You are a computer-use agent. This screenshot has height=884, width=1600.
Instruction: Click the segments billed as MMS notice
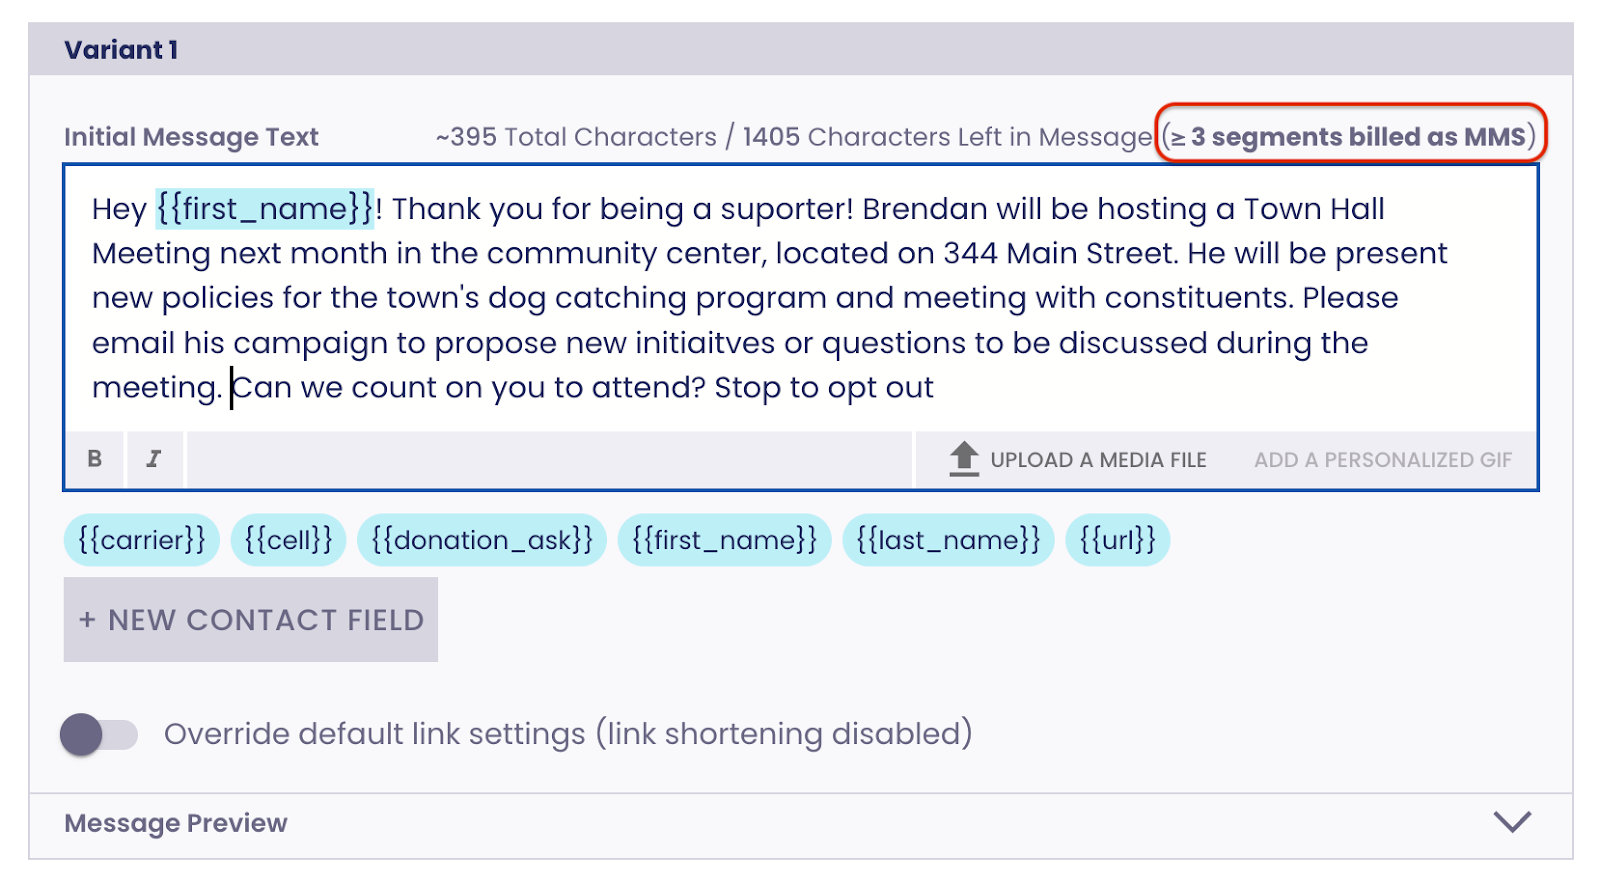[1351, 136]
